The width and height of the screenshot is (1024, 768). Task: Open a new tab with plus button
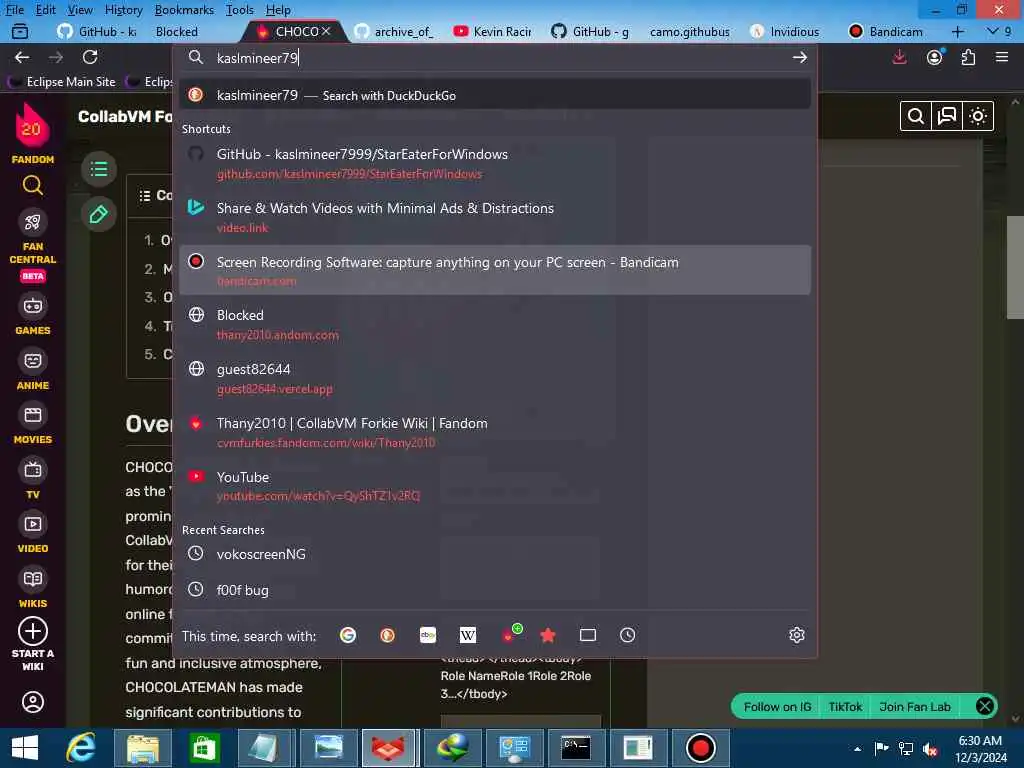957,31
